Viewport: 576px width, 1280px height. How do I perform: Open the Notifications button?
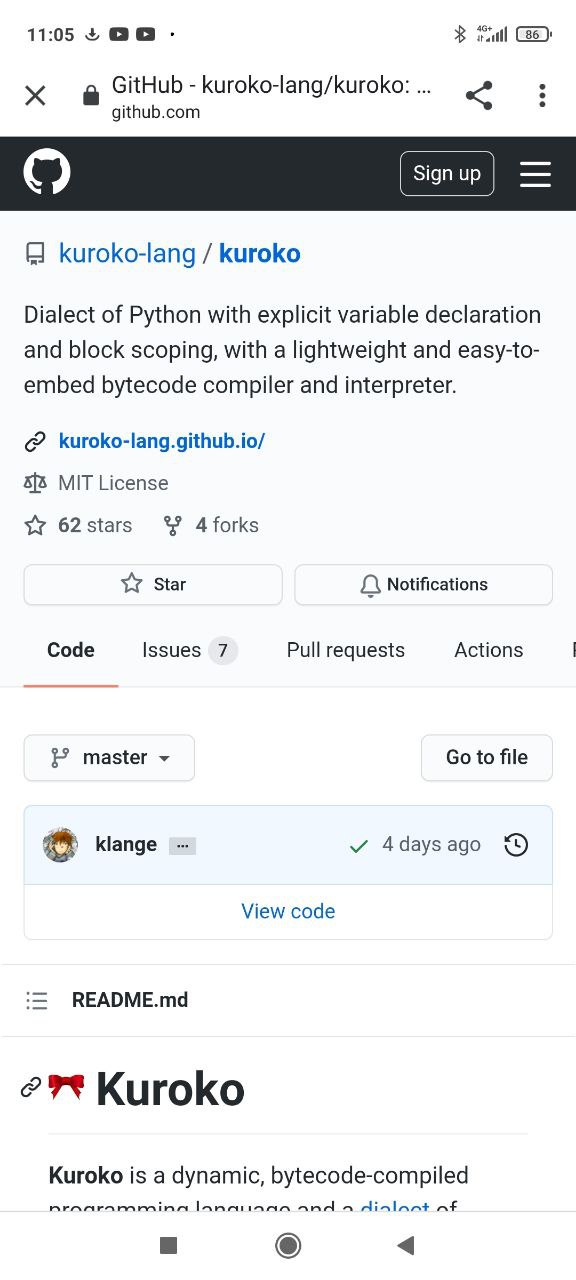[x=423, y=585]
